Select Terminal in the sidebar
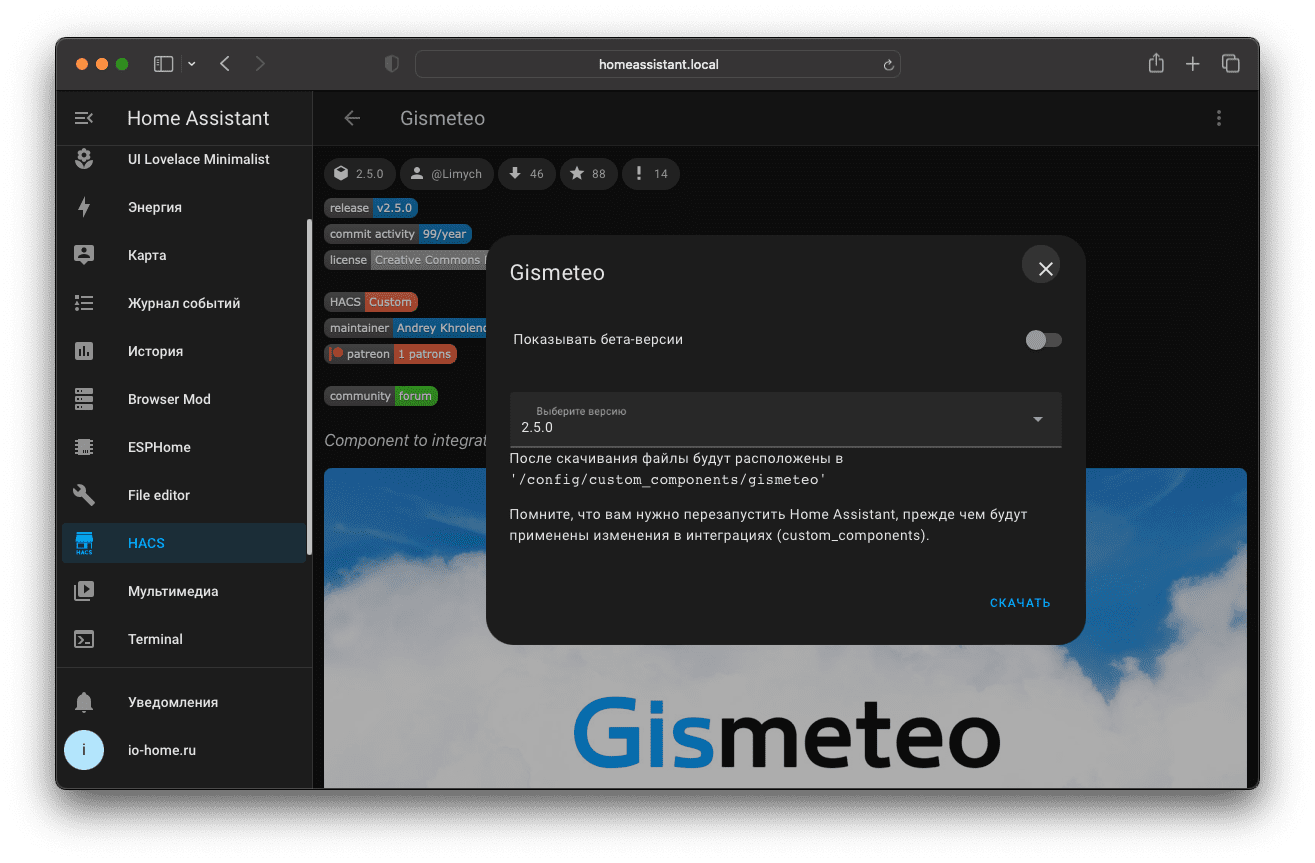This screenshot has width=1315, height=863. coord(184,639)
